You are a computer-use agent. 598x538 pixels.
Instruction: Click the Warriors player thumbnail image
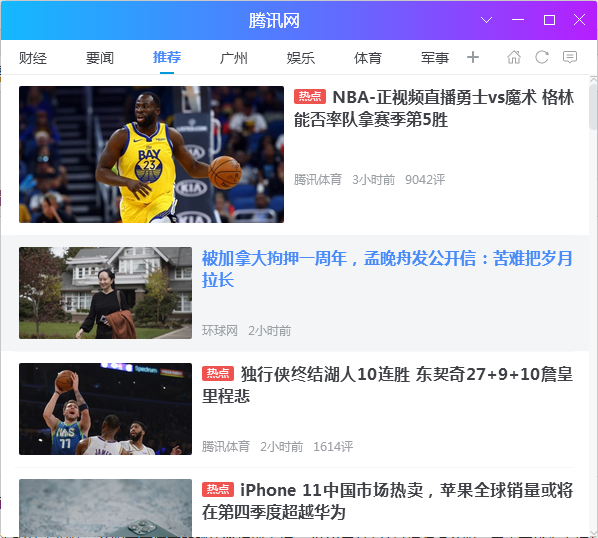pos(151,154)
